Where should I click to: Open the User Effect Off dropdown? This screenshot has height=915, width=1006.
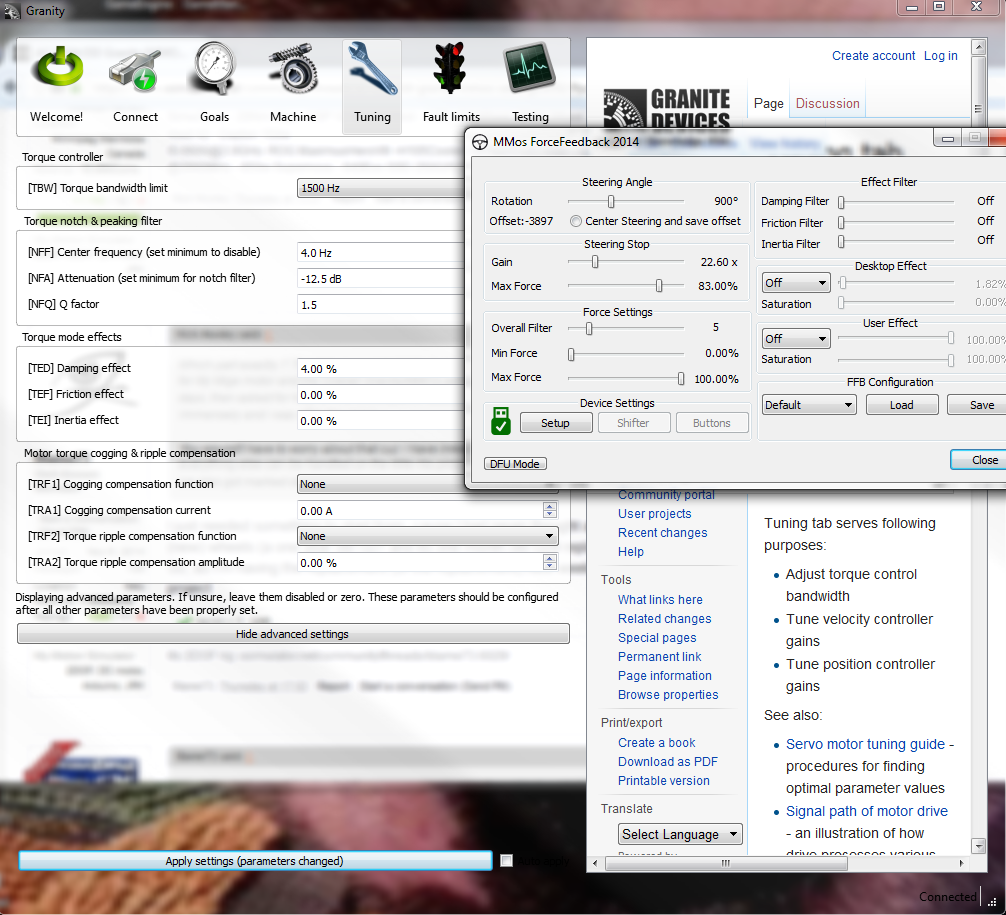click(x=796, y=338)
